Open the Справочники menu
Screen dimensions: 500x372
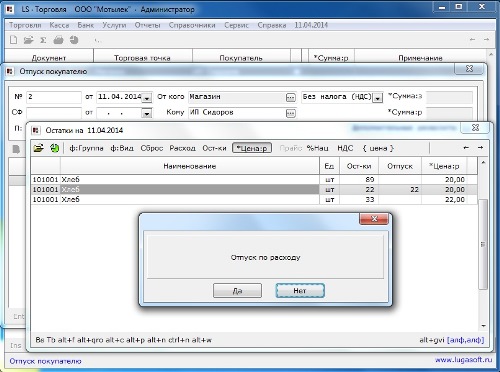[192, 25]
